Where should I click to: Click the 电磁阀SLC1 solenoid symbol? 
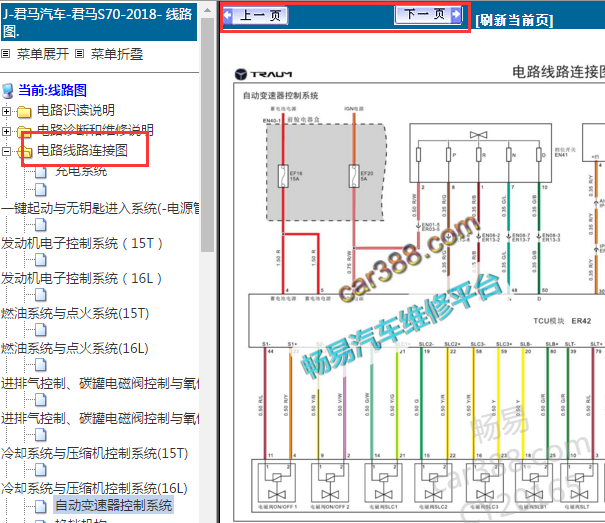pos(383,484)
